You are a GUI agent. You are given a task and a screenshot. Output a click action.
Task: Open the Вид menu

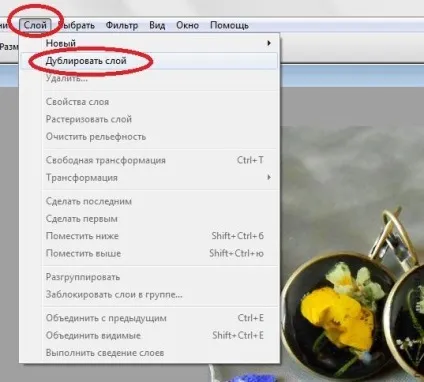(x=157, y=25)
